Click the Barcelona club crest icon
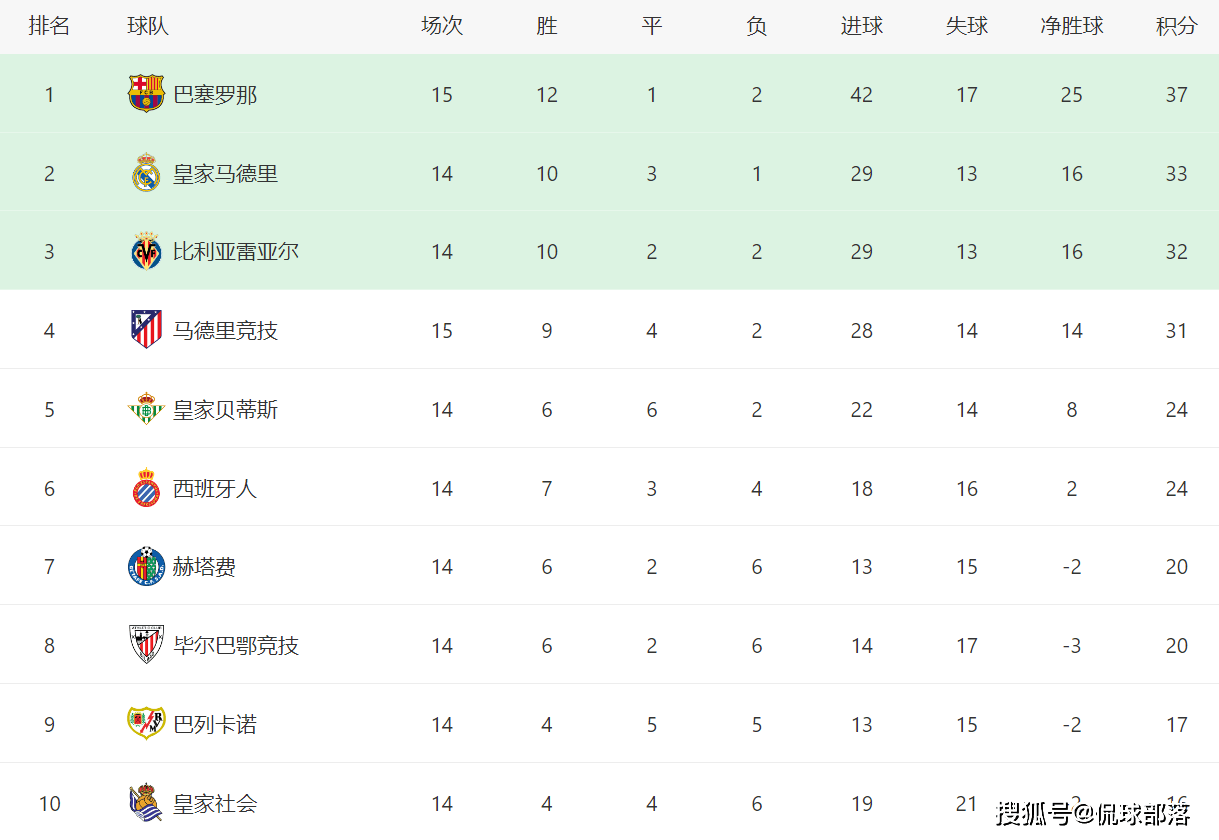Image resolution: width=1219 pixels, height=840 pixels. (146, 94)
